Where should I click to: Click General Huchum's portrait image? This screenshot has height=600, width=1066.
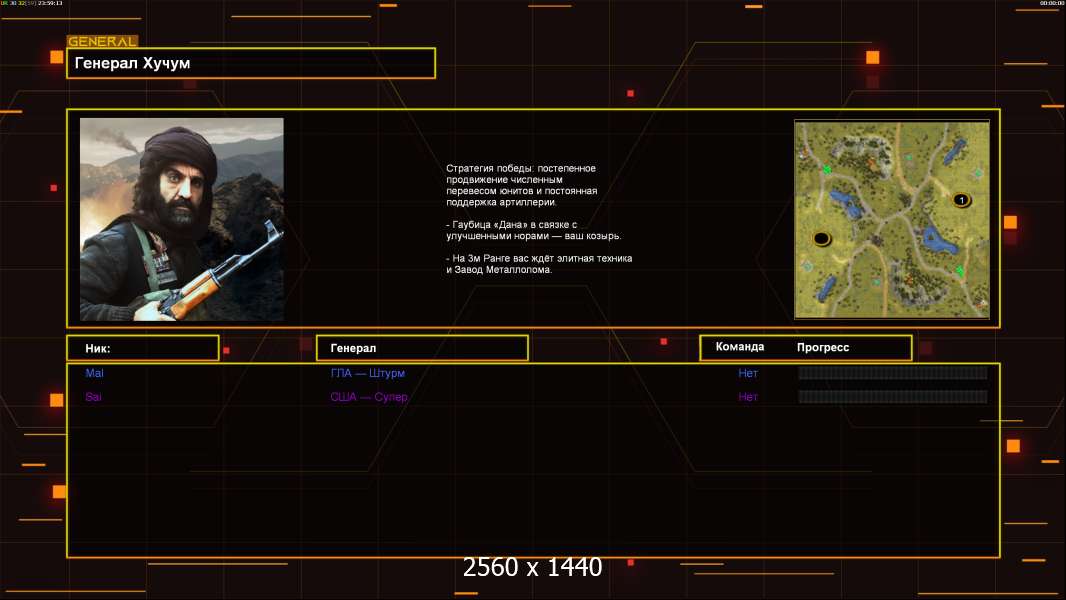tap(182, 219)
